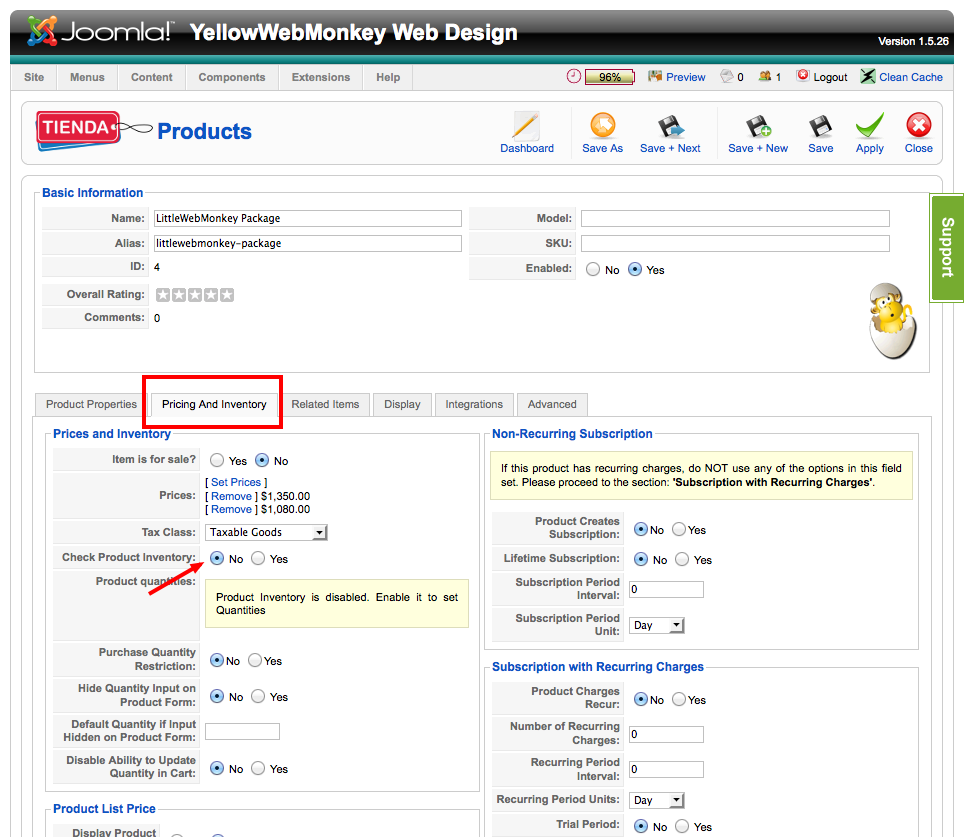Click the Save + New icon
964x837 pixels.
757,127
